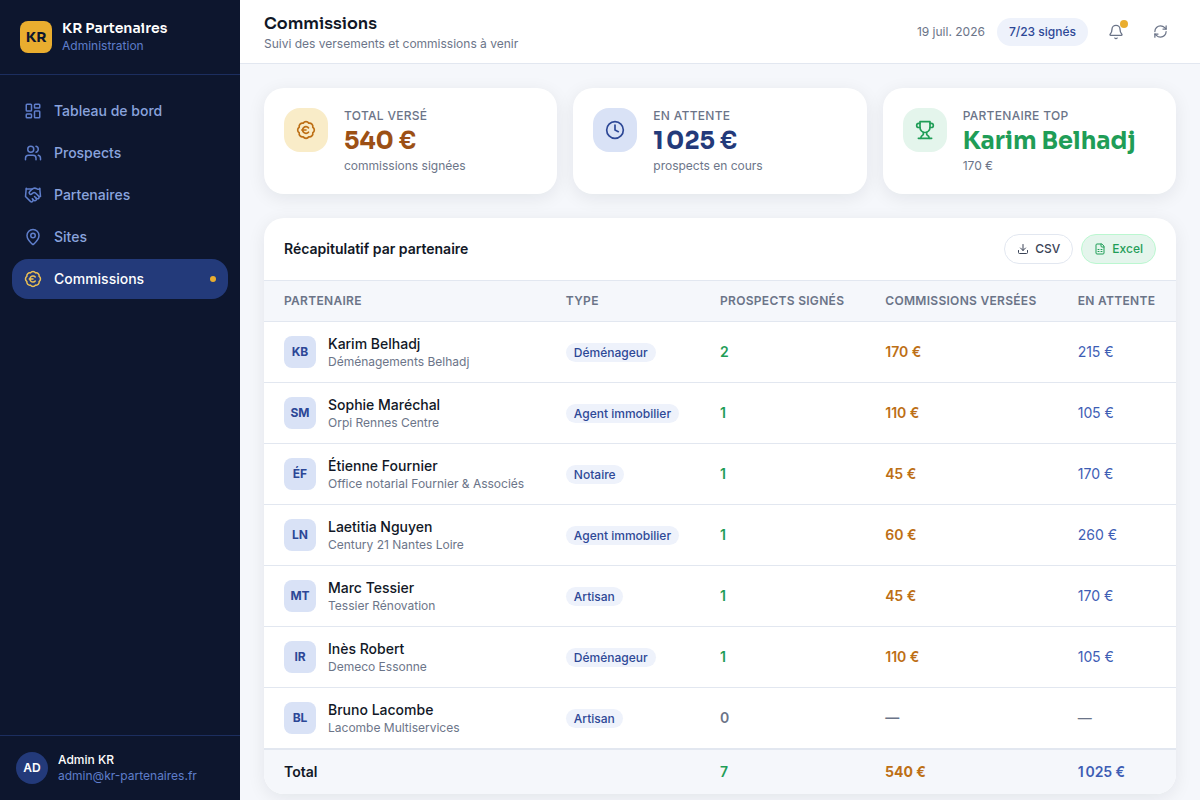Export table as CSV
This screenshot has width=1200, height=800.
[x=1038, y=249]
